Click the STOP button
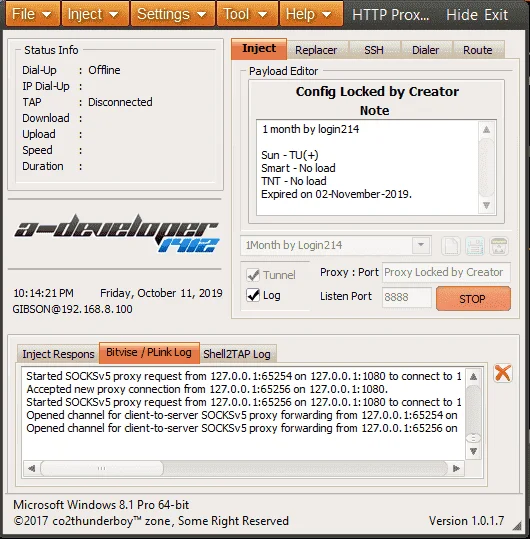Screen dimensions: 530x539 pyautogui.click(x=473, y=299)
